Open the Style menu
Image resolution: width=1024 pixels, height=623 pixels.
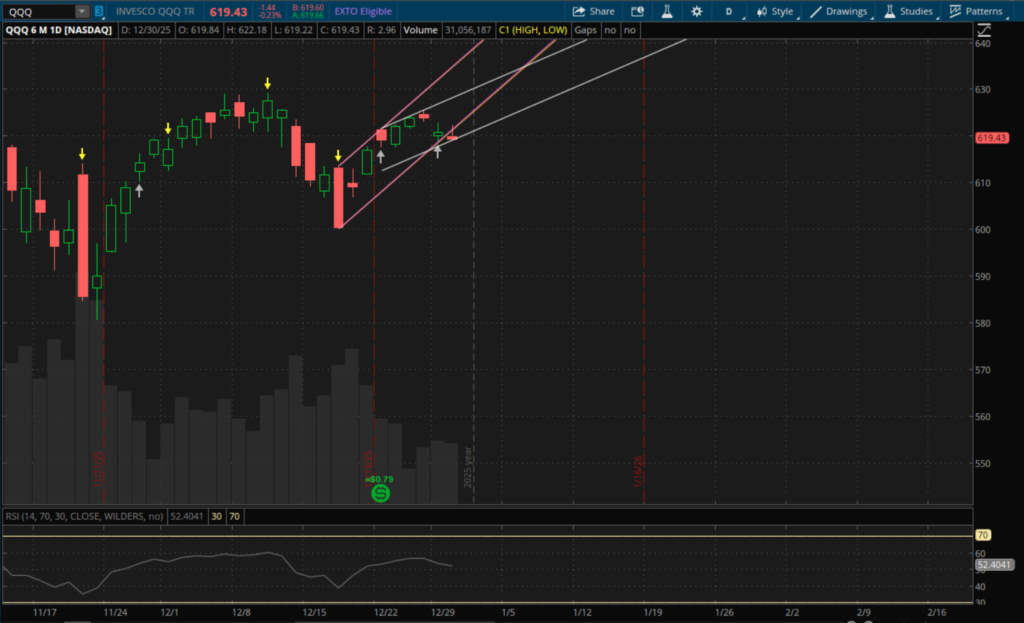click(775, 11)
